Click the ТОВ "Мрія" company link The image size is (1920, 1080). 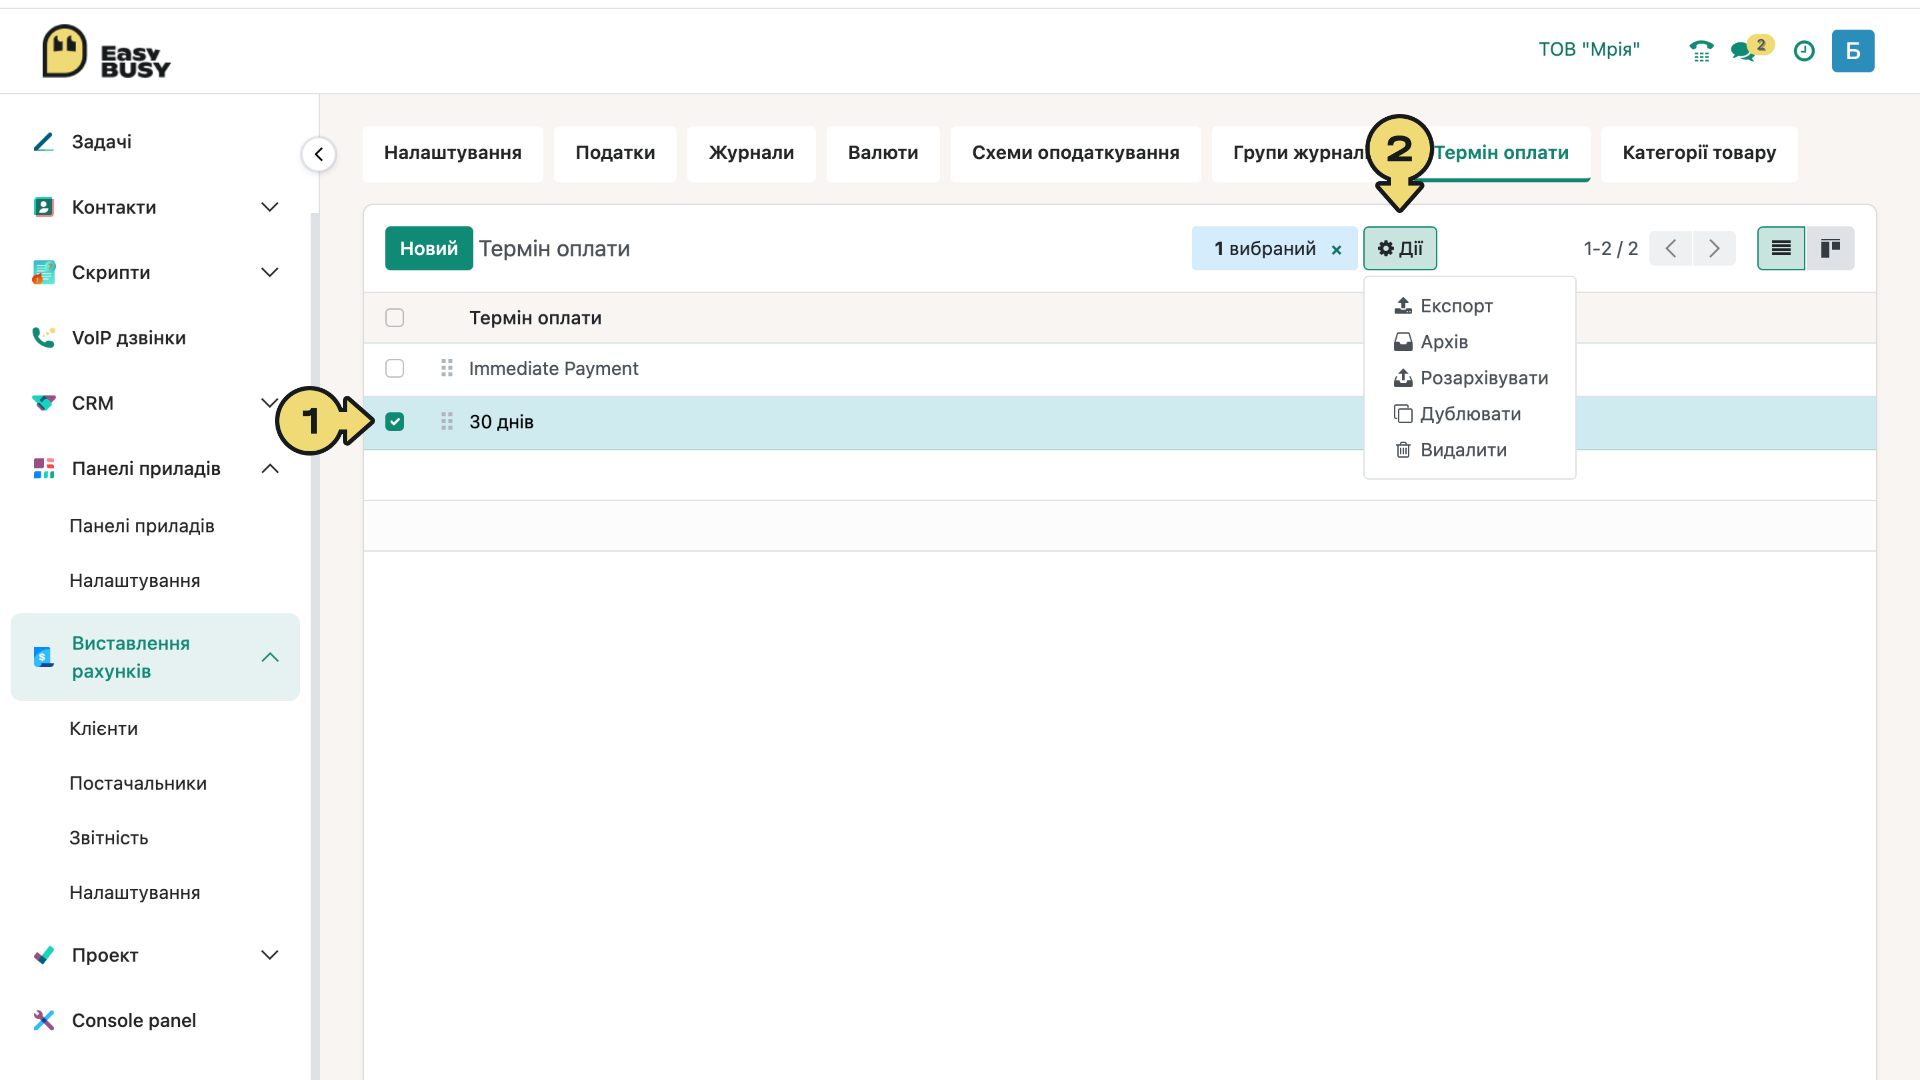click(1589, 50)
